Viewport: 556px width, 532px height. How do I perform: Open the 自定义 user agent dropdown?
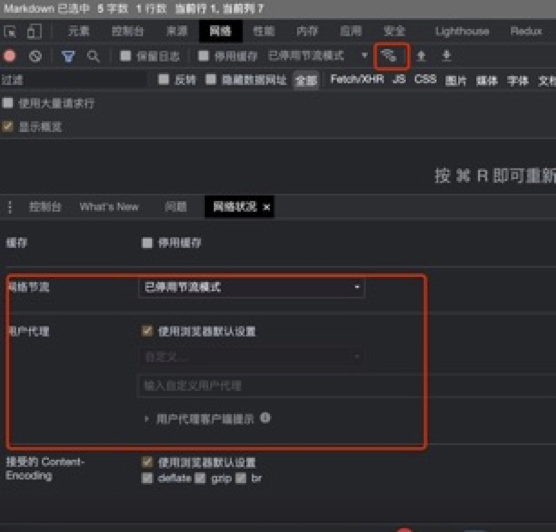coord(251,356)
